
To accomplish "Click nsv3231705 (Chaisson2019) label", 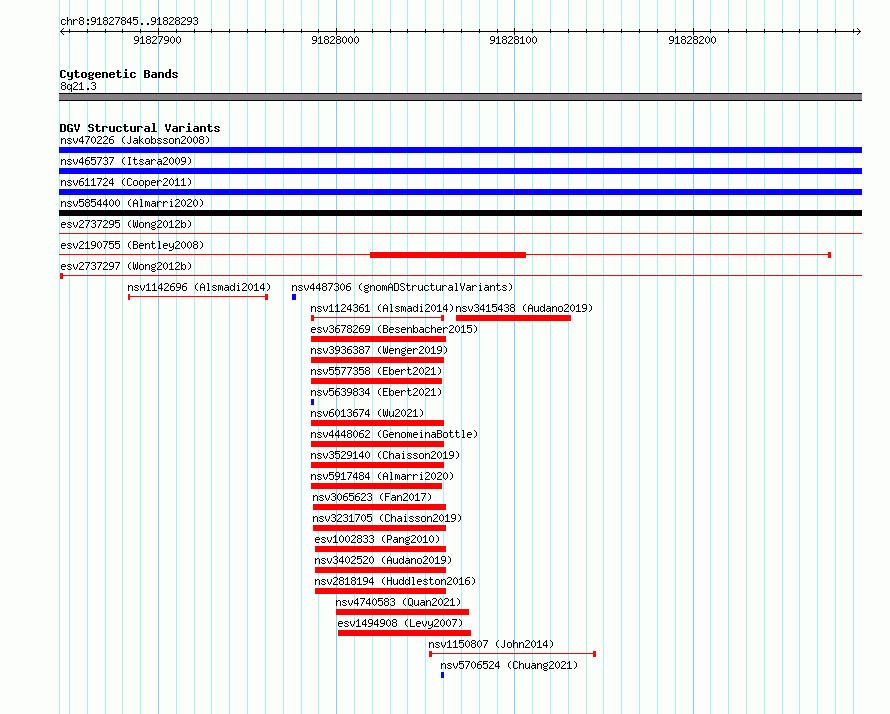I will pos(387,518).
